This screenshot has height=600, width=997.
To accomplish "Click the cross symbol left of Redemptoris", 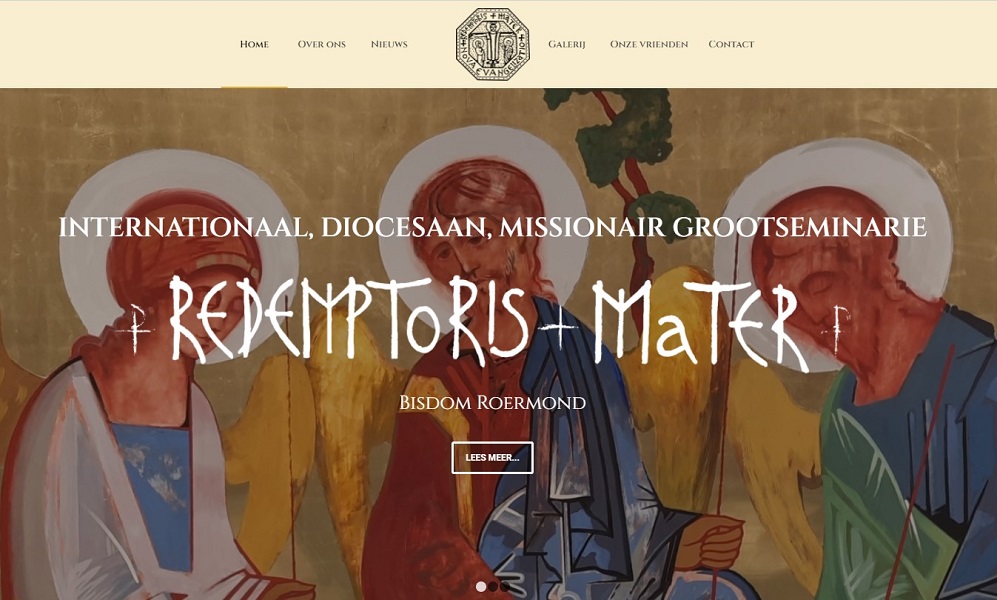I will [135, 329].
